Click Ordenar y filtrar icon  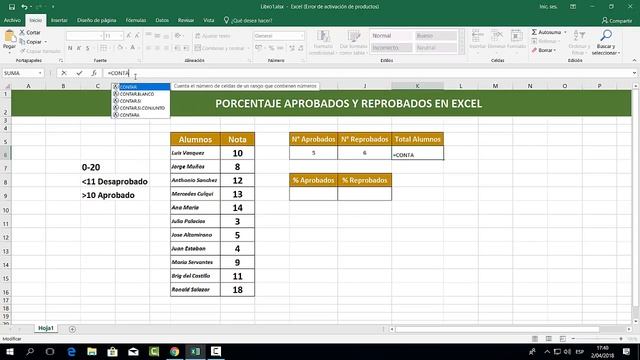(x=579, y=36)
